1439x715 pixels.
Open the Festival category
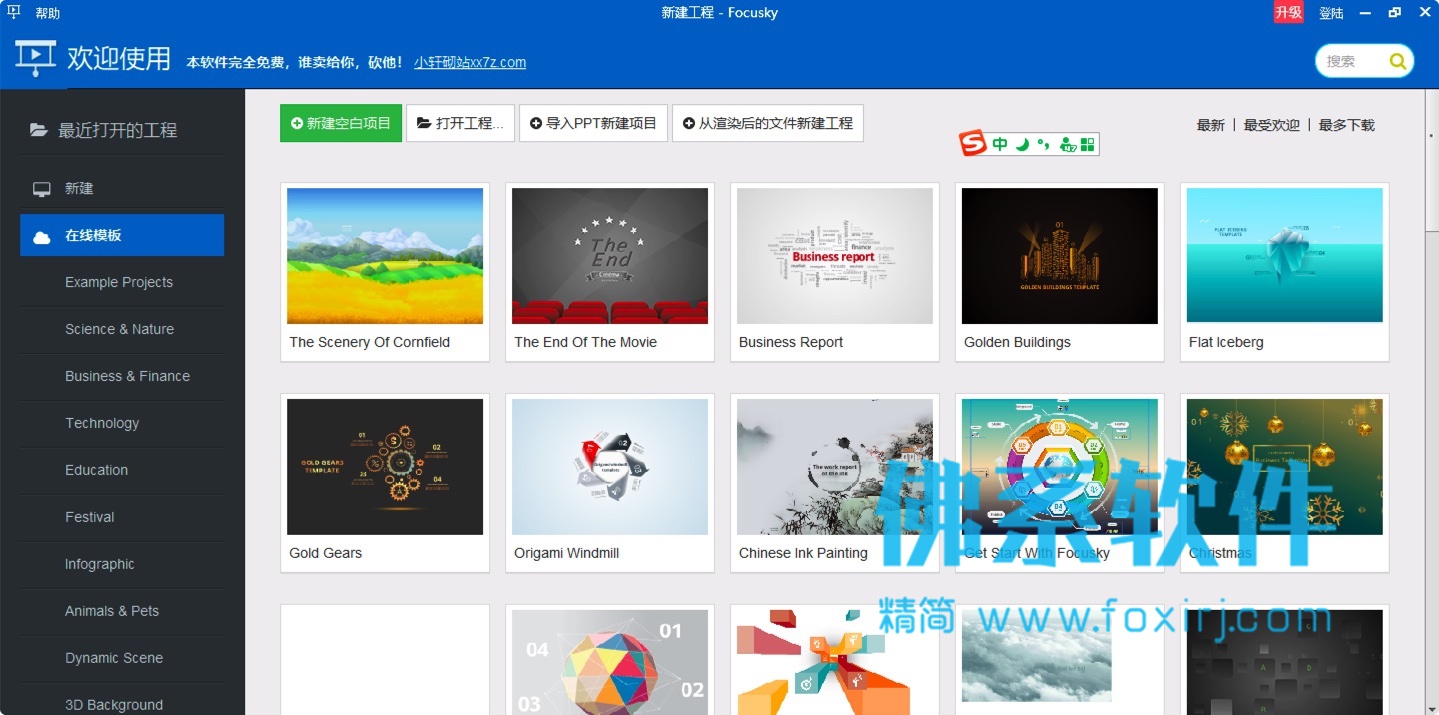[90, 517]
